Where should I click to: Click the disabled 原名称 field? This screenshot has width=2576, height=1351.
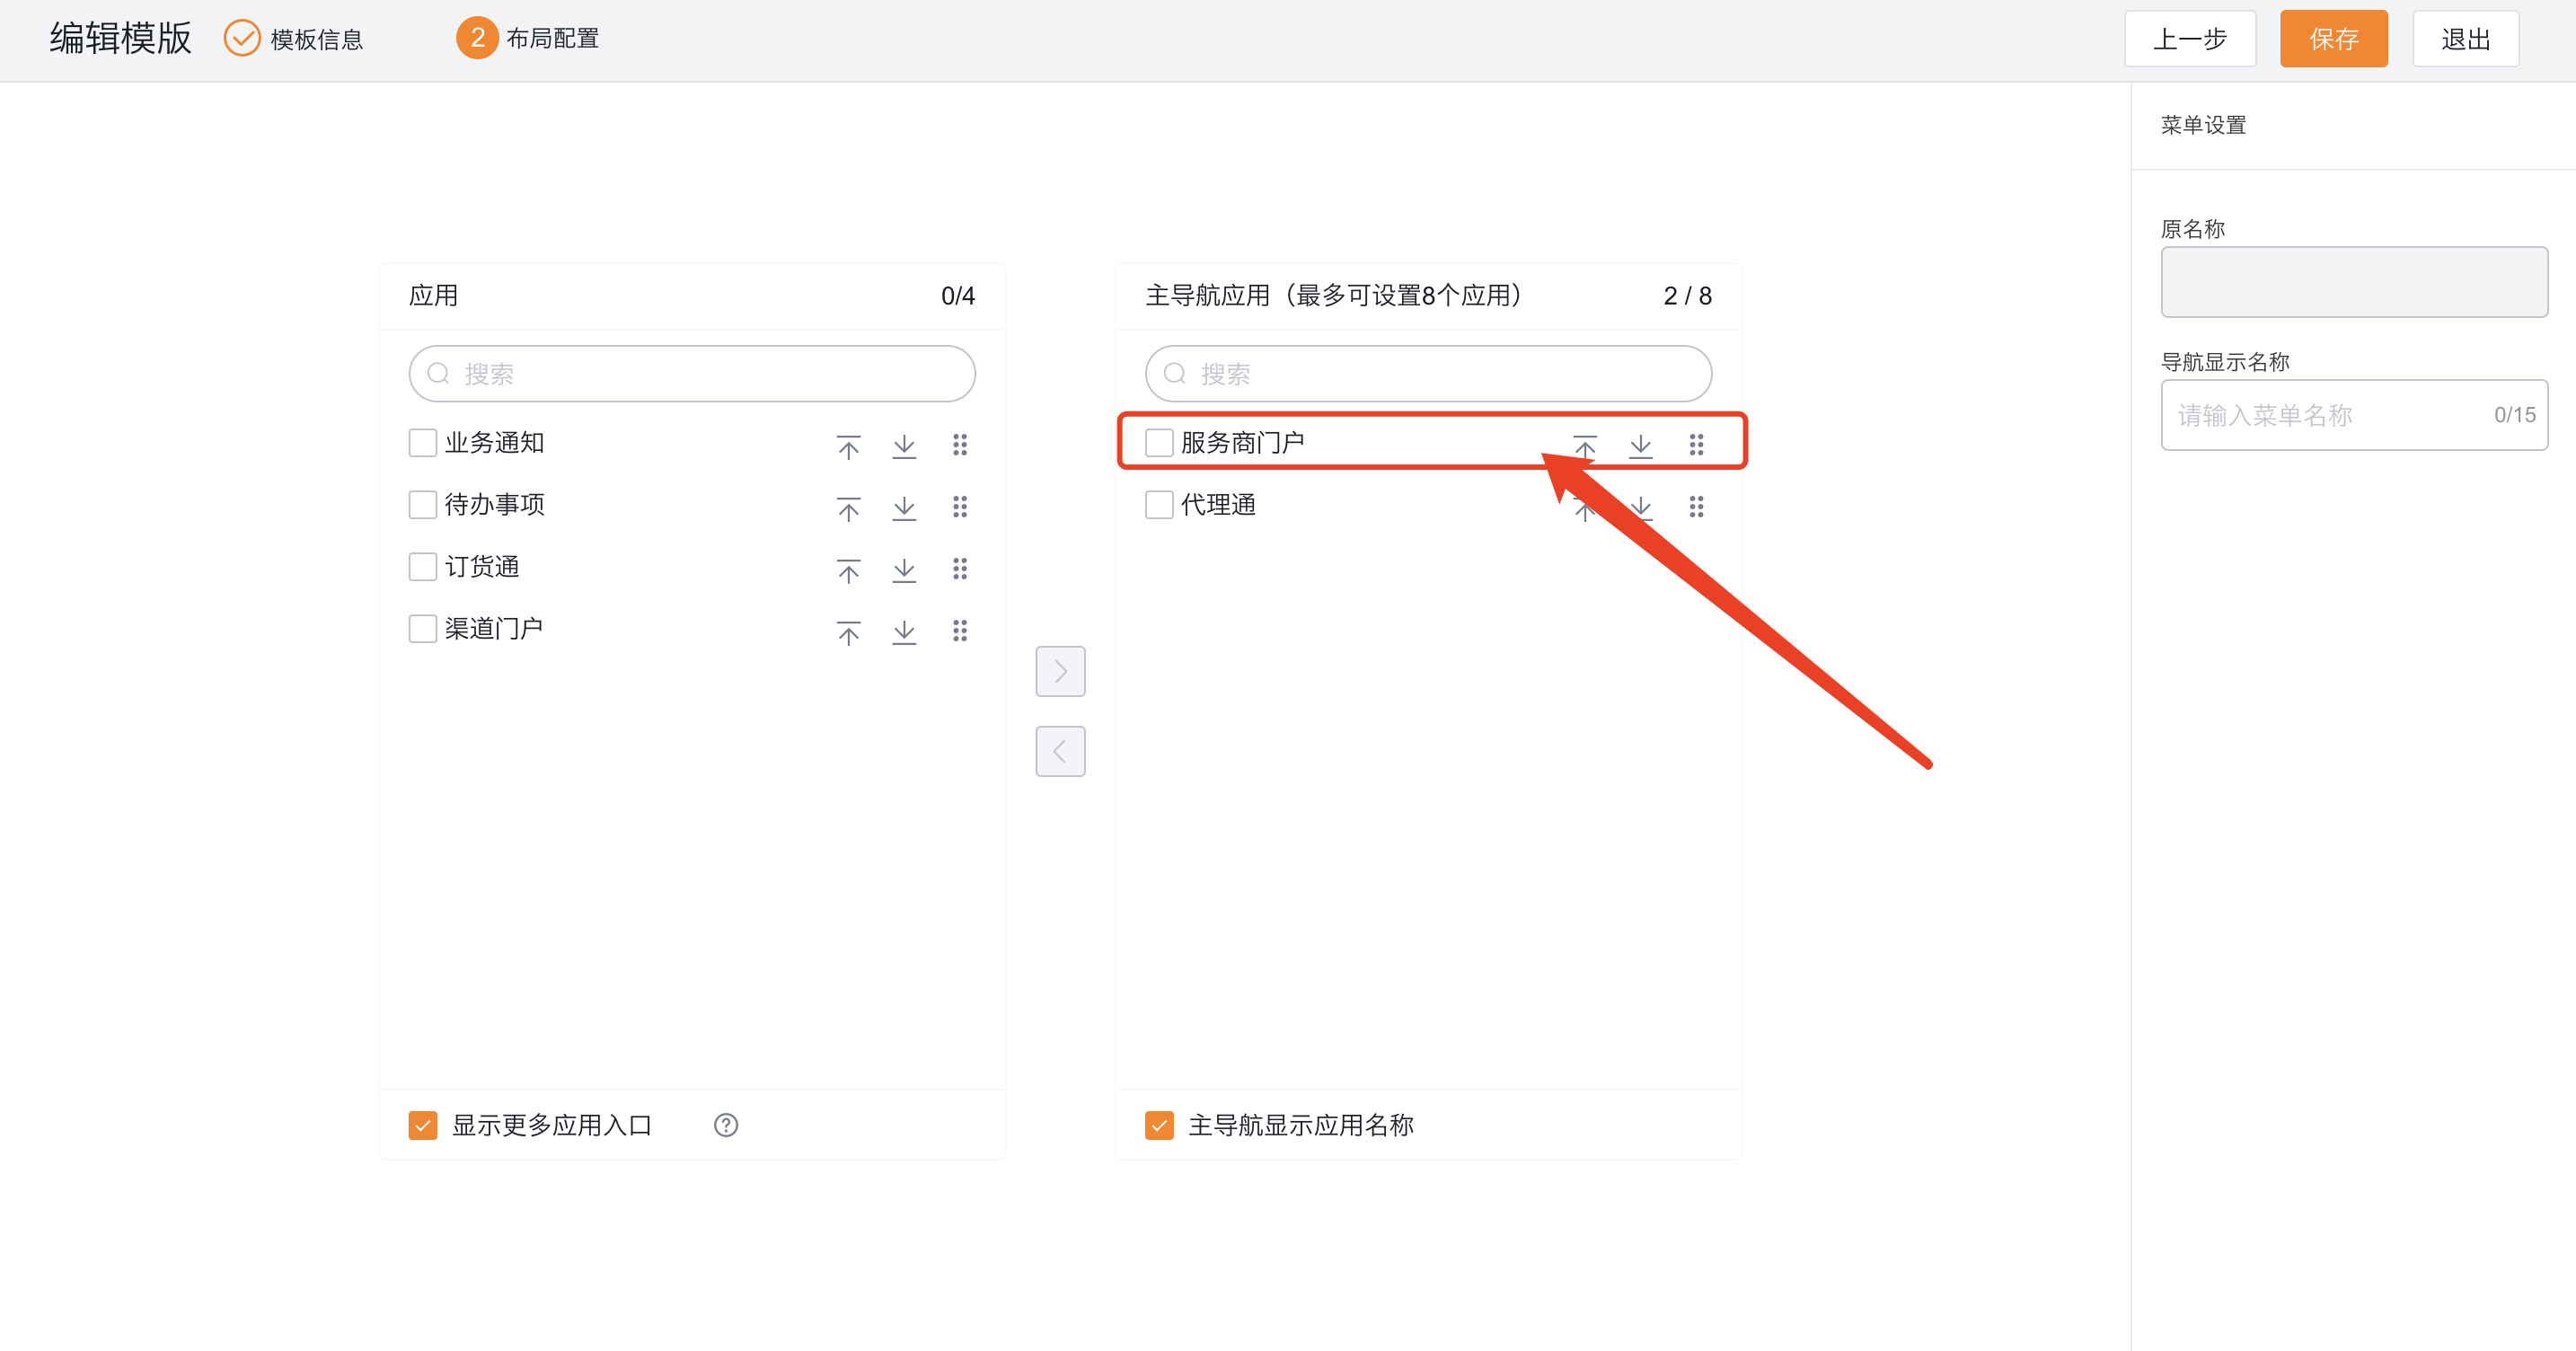[2354, 282]
